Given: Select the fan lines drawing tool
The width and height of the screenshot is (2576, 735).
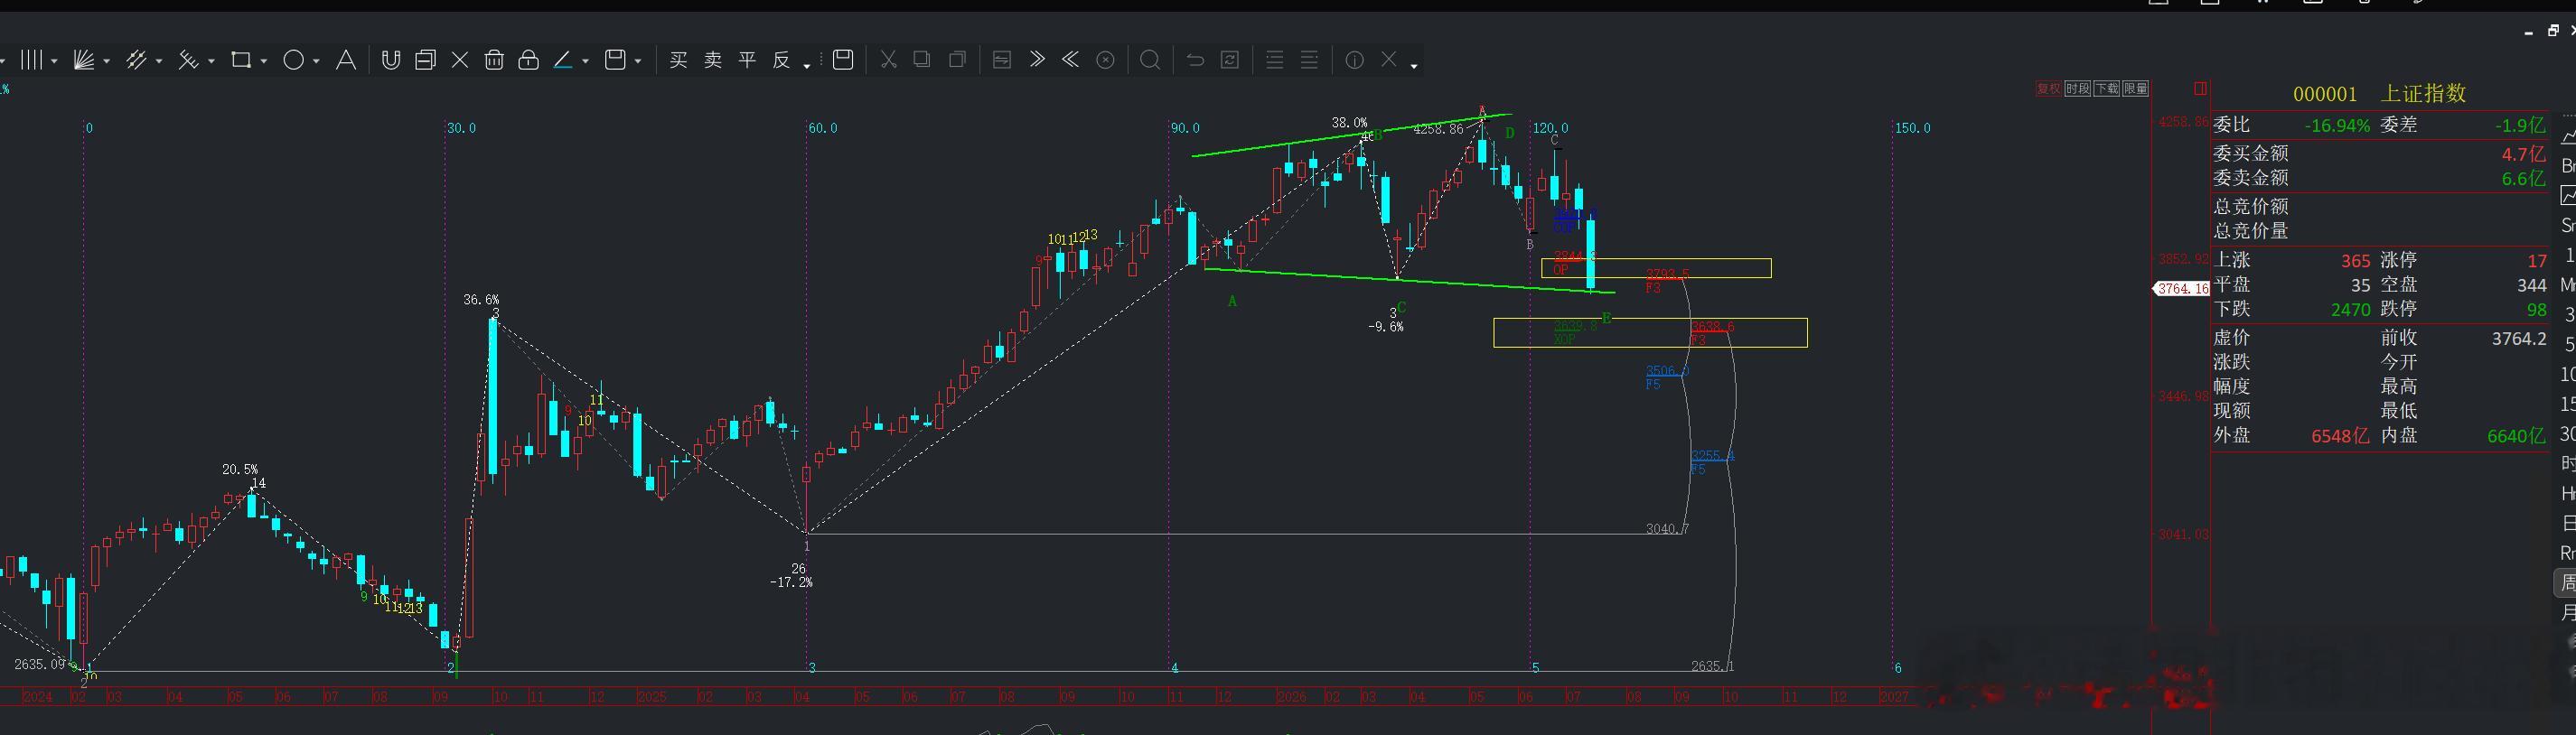Looking at the screenshot, I should pyautogui.click(x=84, y=60).
